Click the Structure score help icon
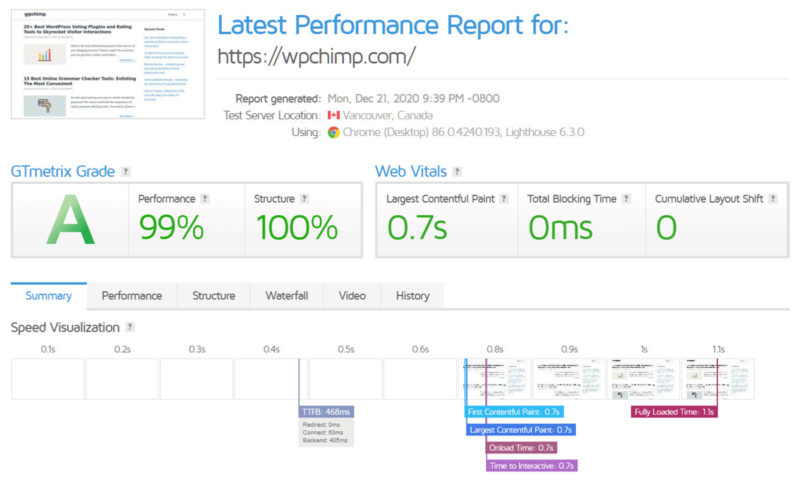 [305, 198]
